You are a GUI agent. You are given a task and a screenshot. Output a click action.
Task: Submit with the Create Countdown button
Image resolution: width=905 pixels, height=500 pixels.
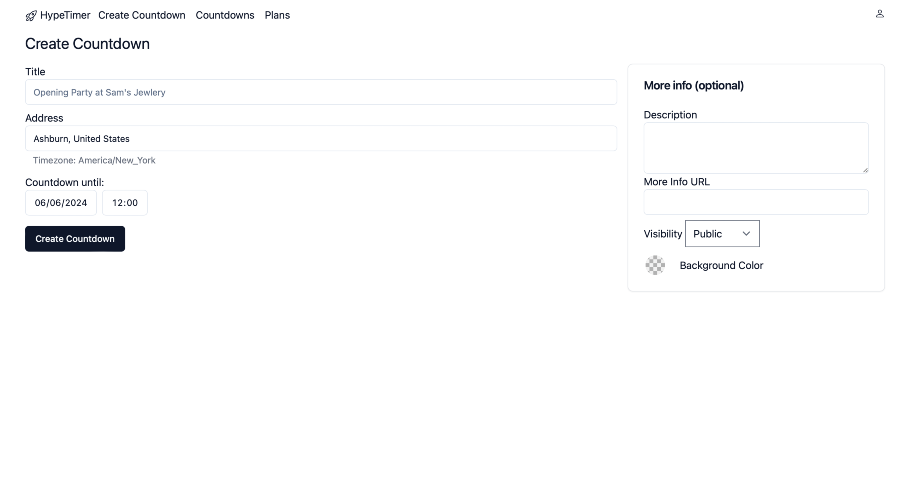tap(75, 239)
